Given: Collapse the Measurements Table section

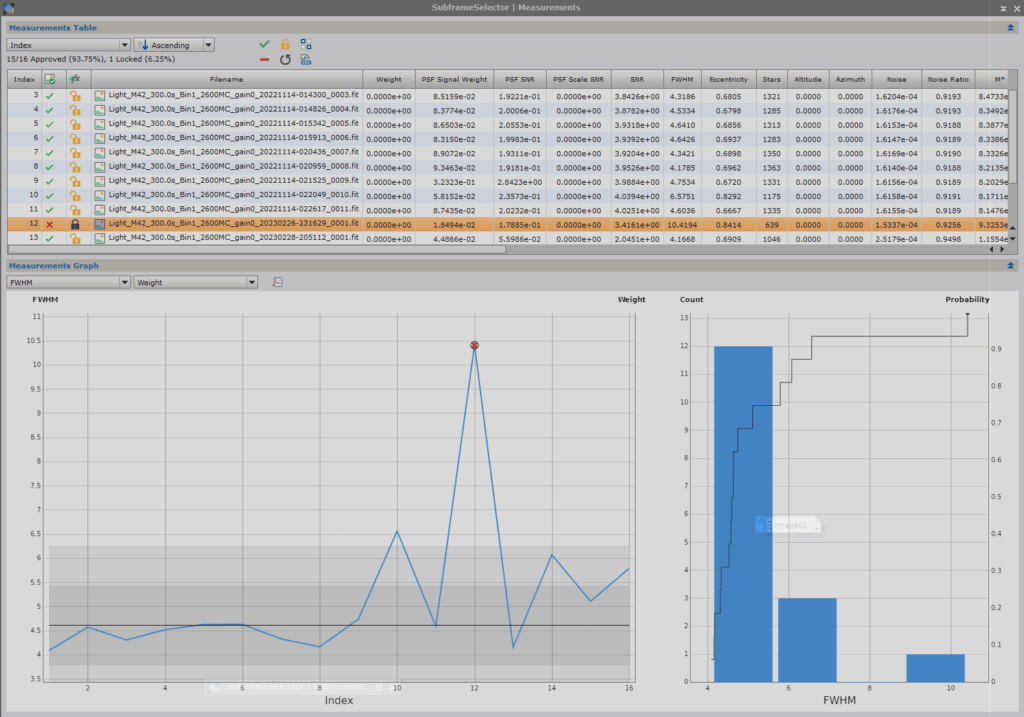Looking at the screenshot, I should 1010,28.
